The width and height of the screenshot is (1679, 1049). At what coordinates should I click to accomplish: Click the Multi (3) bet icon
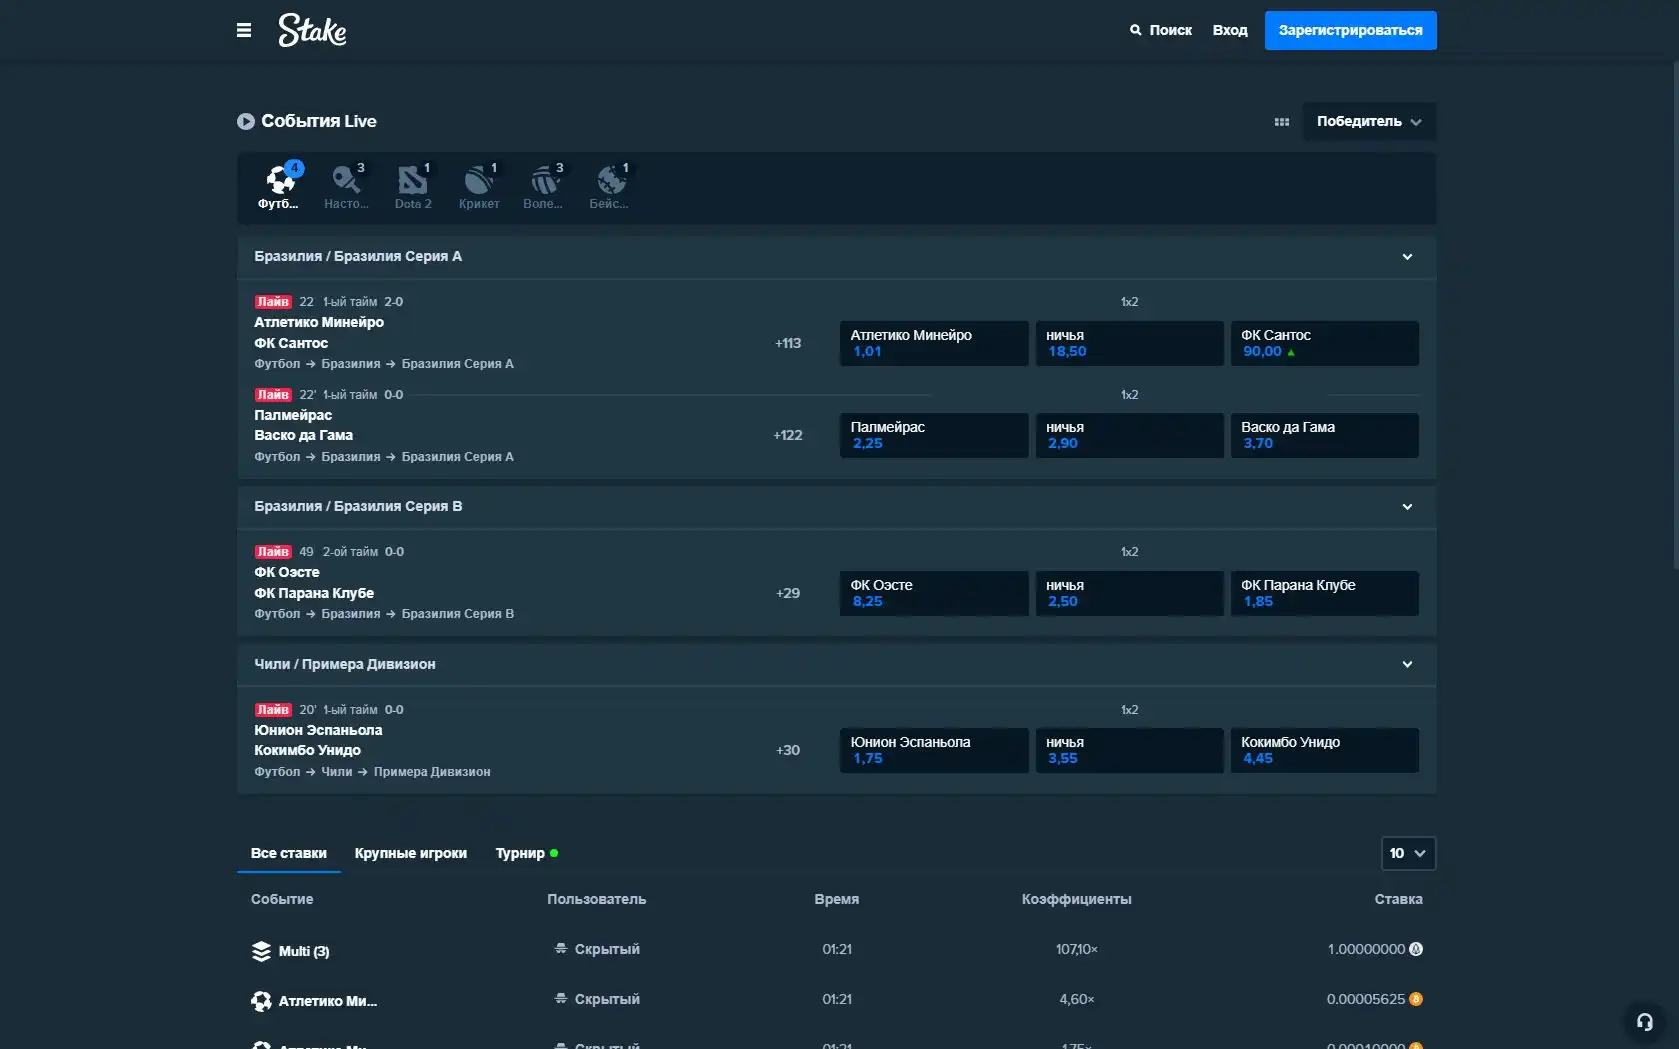pyautogui.click(x=261, y=951)
